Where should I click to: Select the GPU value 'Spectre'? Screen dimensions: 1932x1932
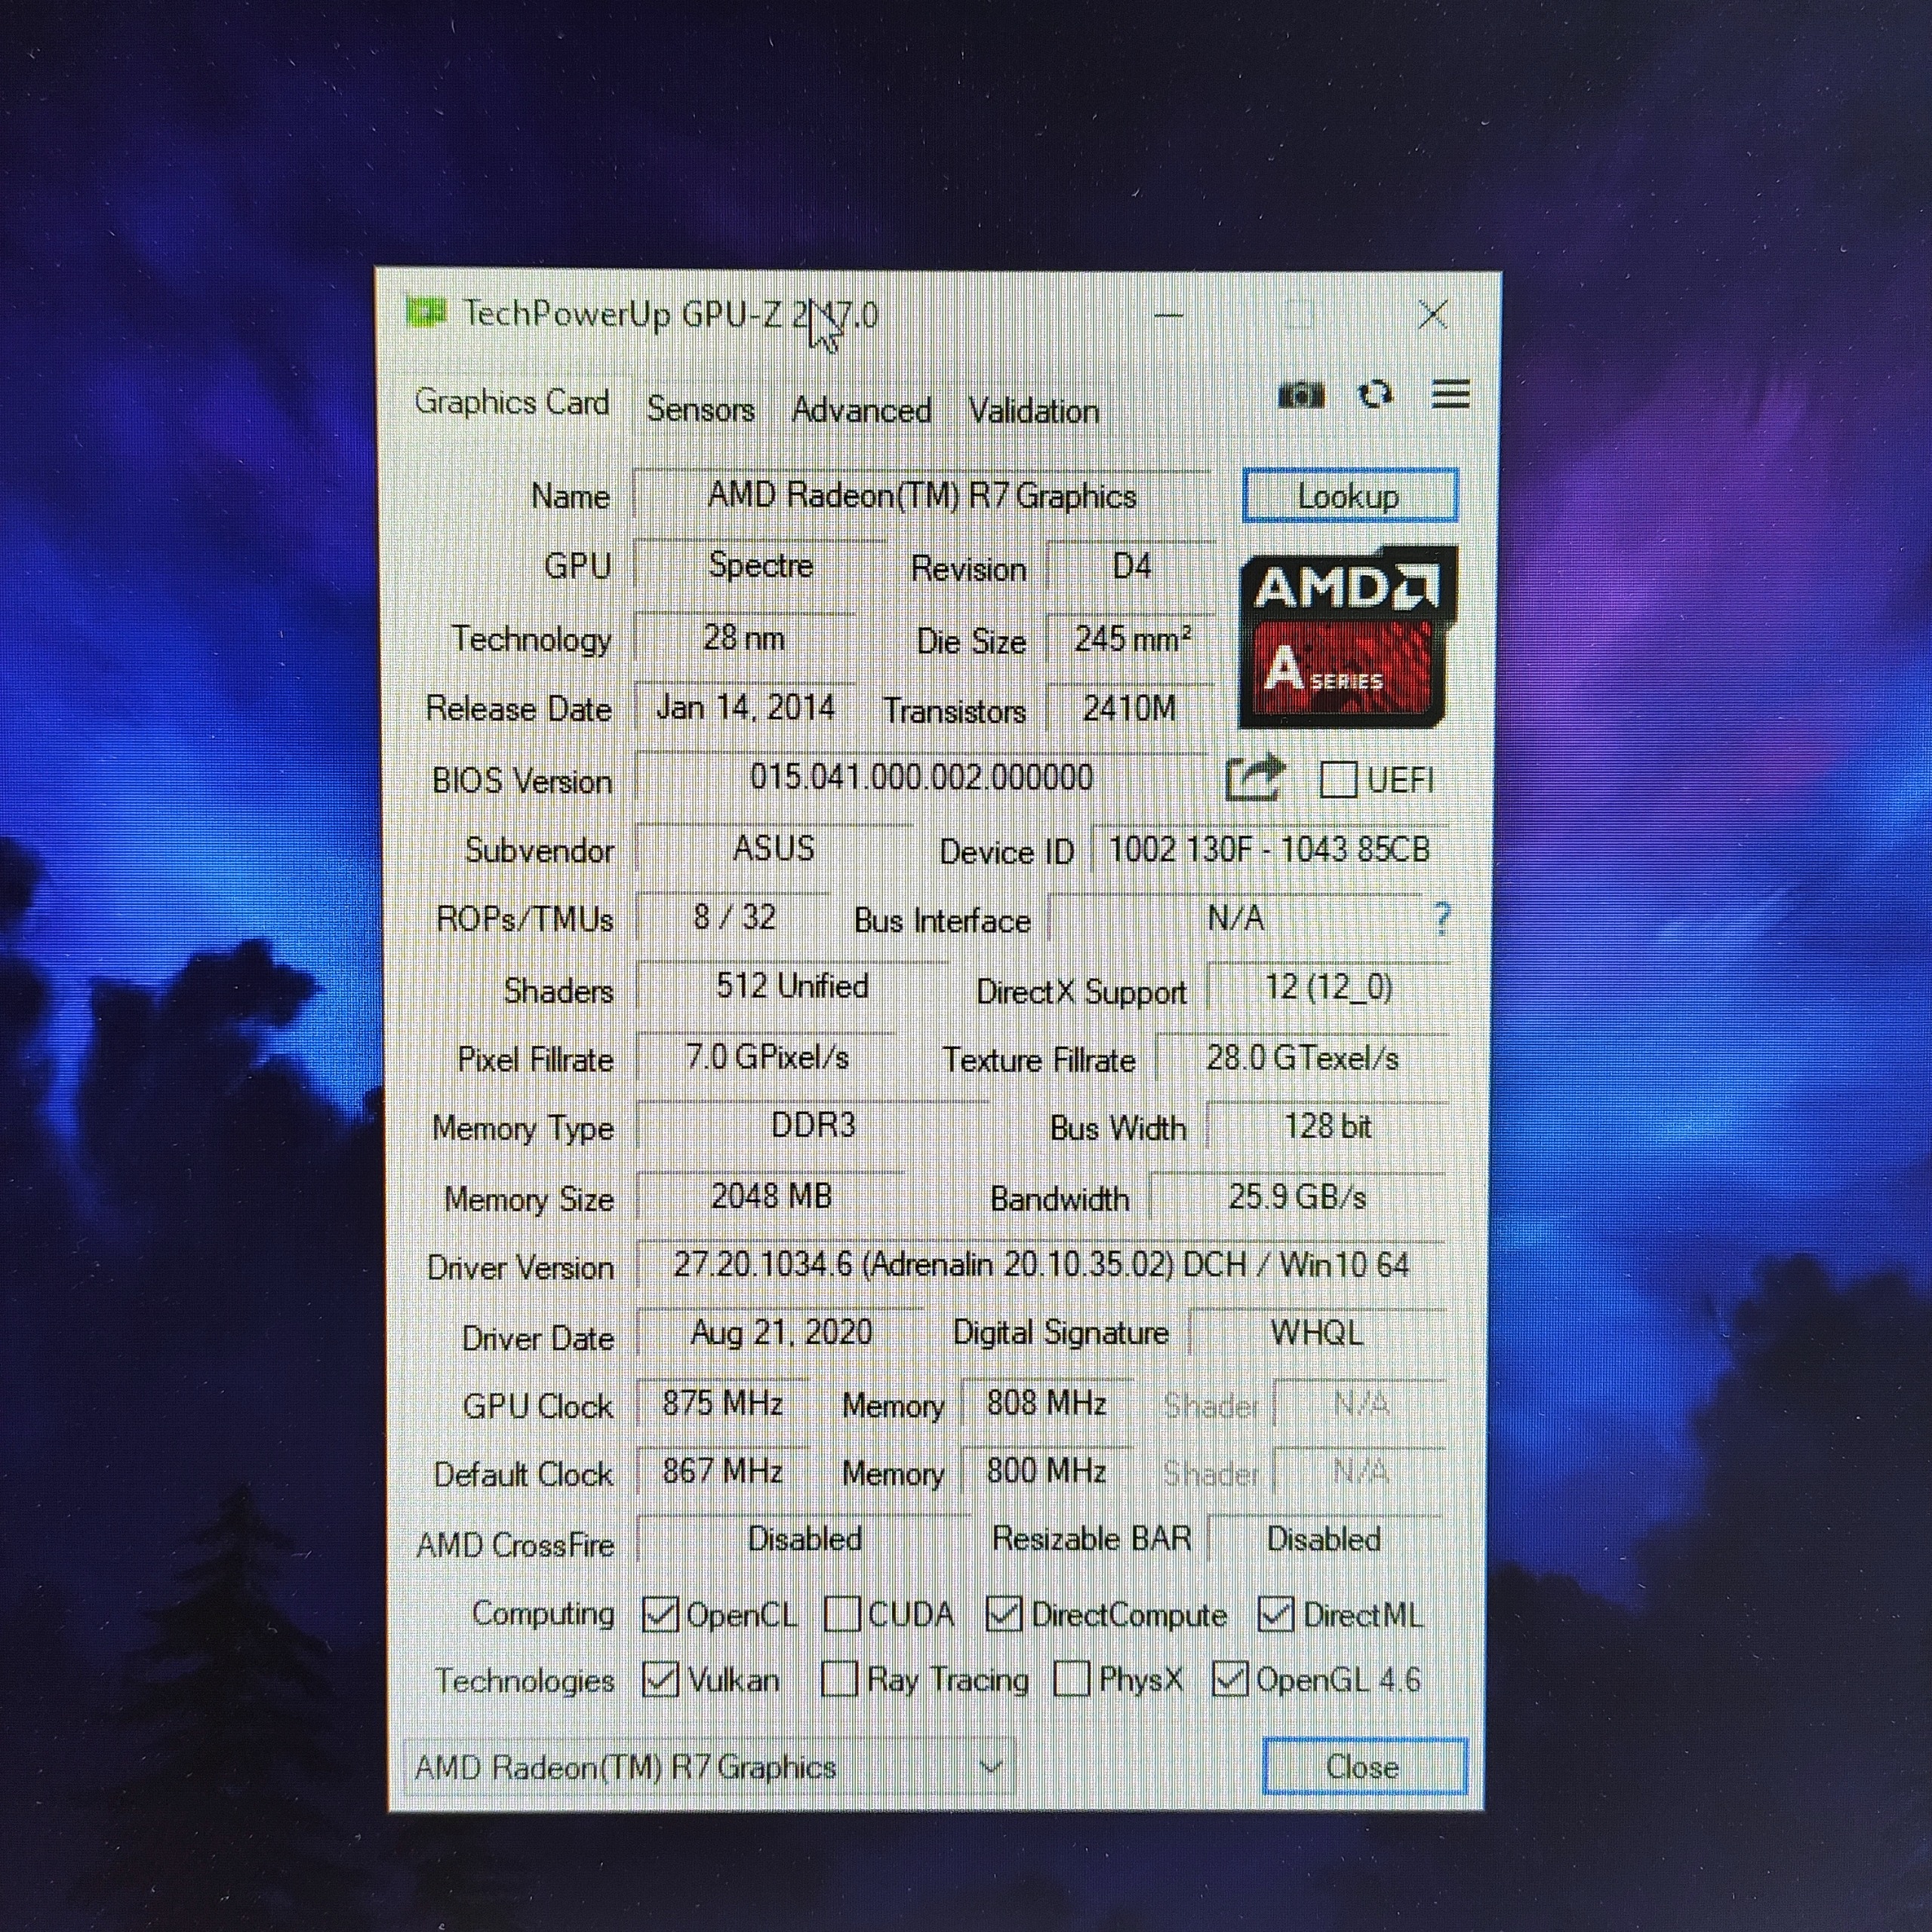tap(760, 566)
